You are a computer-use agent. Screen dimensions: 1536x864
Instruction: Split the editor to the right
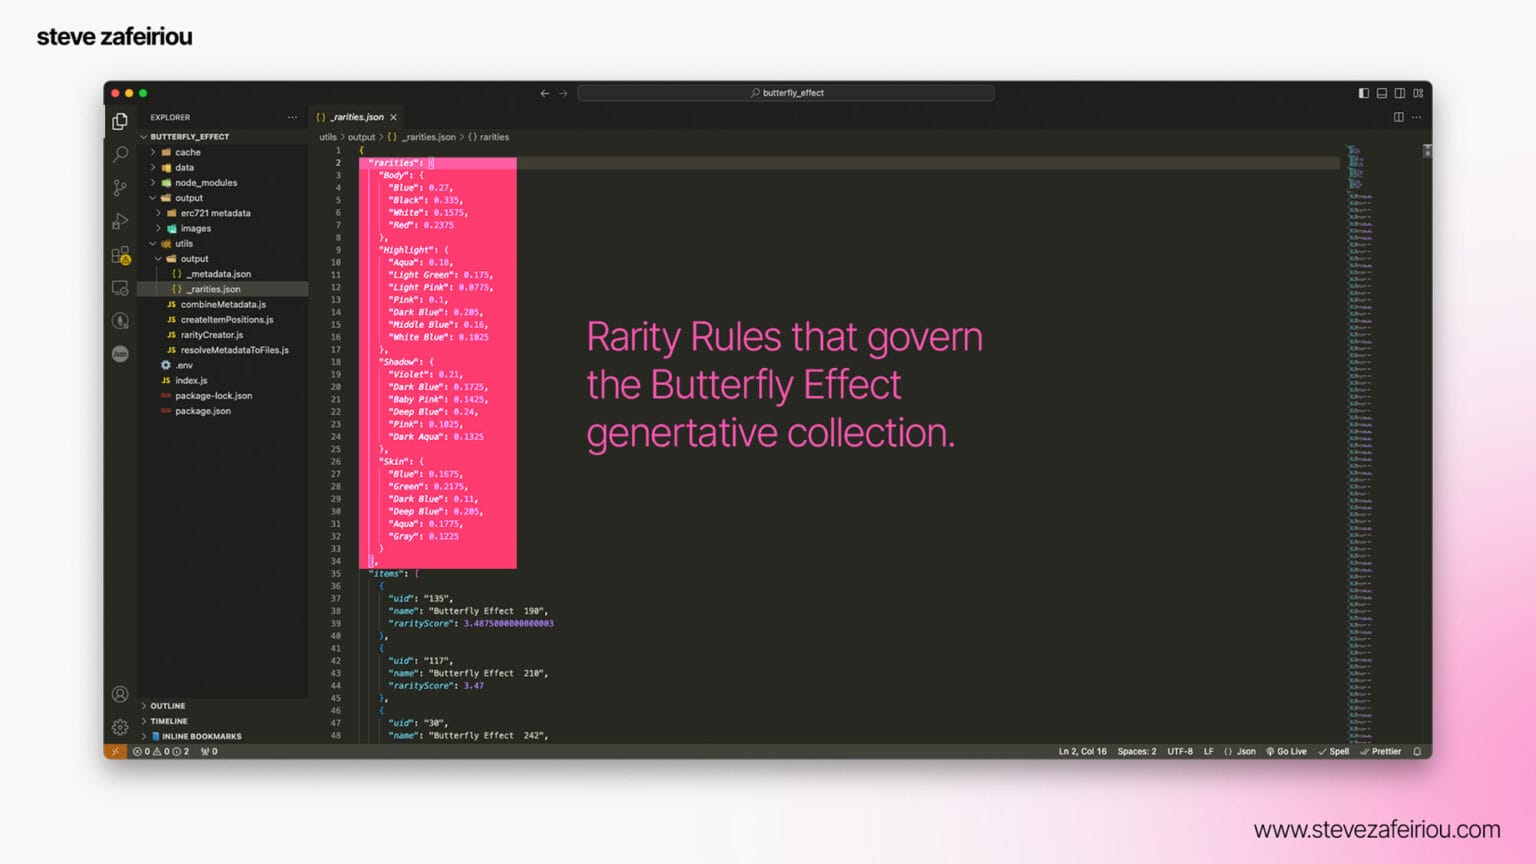point(1398,117)
